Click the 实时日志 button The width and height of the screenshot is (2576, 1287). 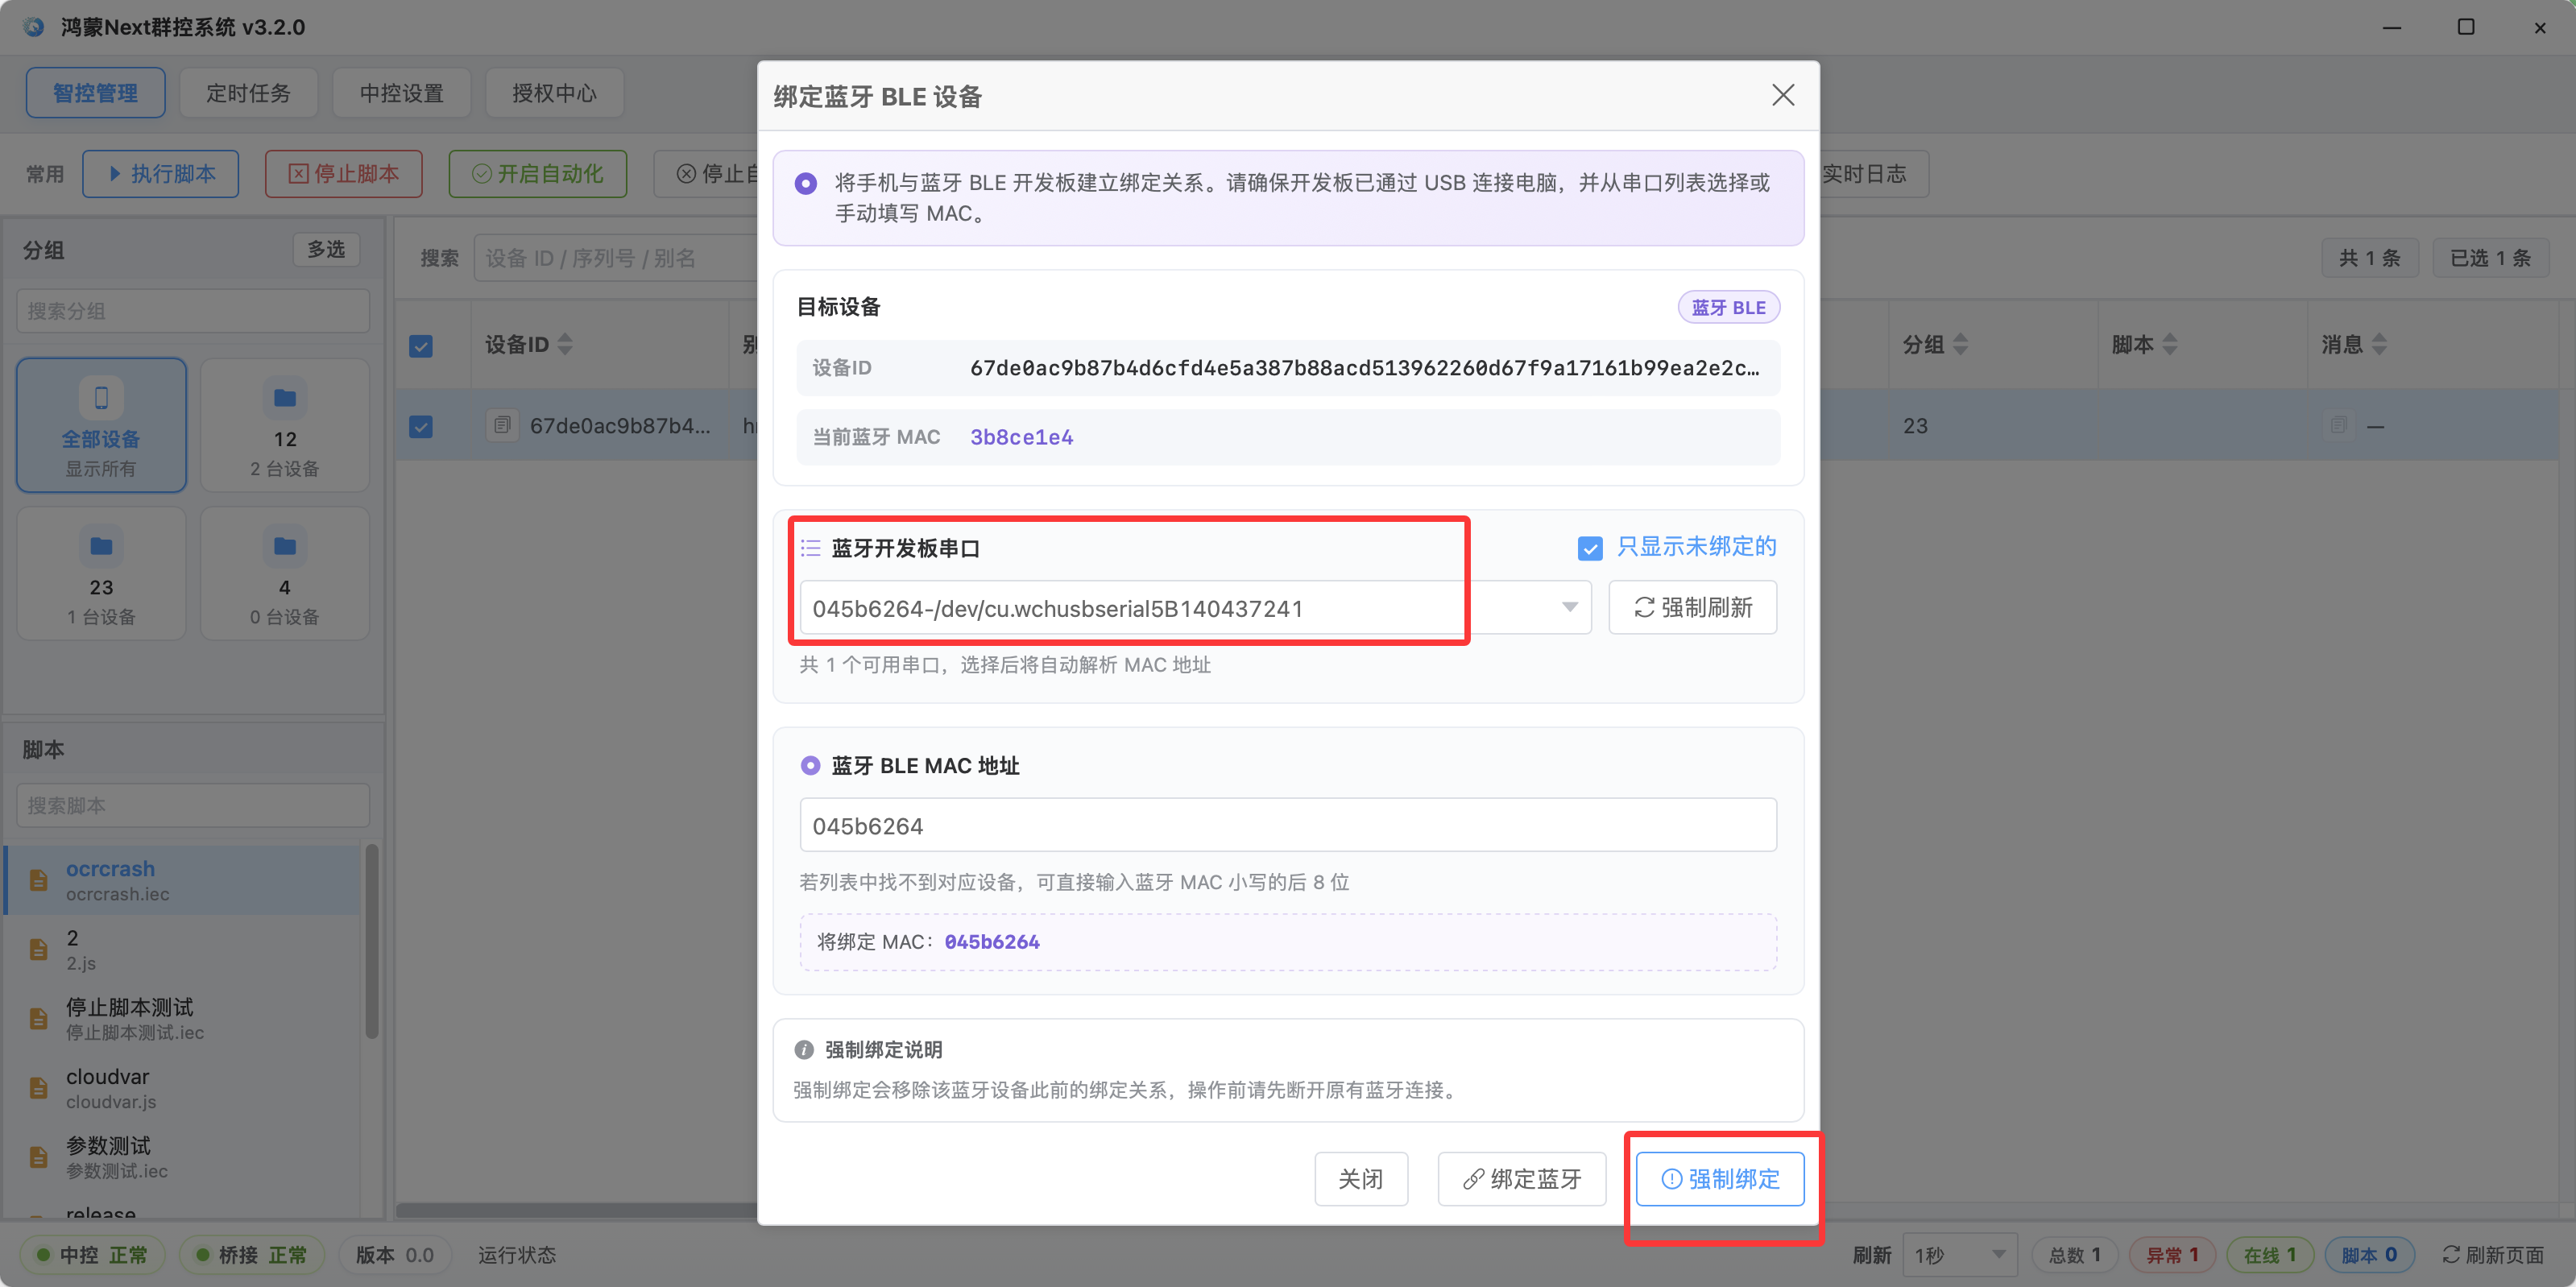(1872, 174)
